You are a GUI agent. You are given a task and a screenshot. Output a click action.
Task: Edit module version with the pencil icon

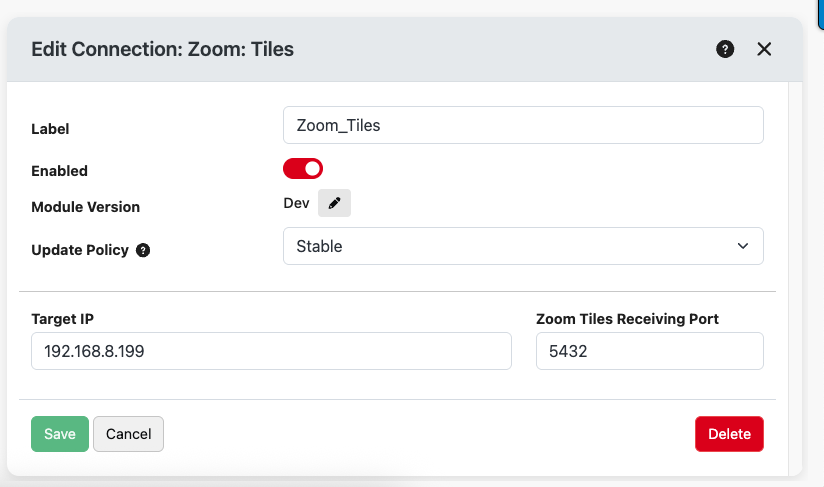tap(334, 203)
